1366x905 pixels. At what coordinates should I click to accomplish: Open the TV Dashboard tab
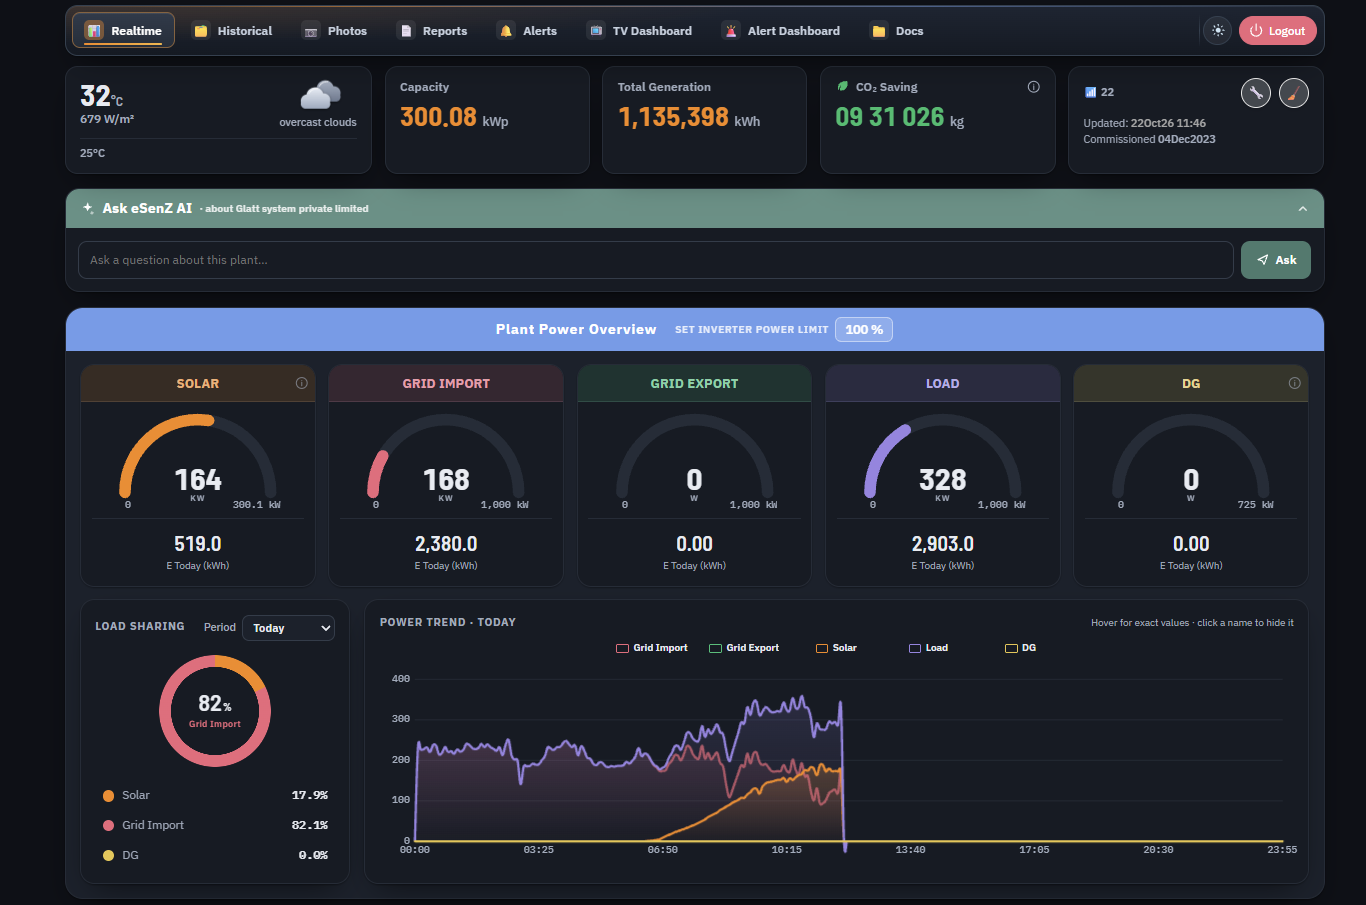coord(640,31)
